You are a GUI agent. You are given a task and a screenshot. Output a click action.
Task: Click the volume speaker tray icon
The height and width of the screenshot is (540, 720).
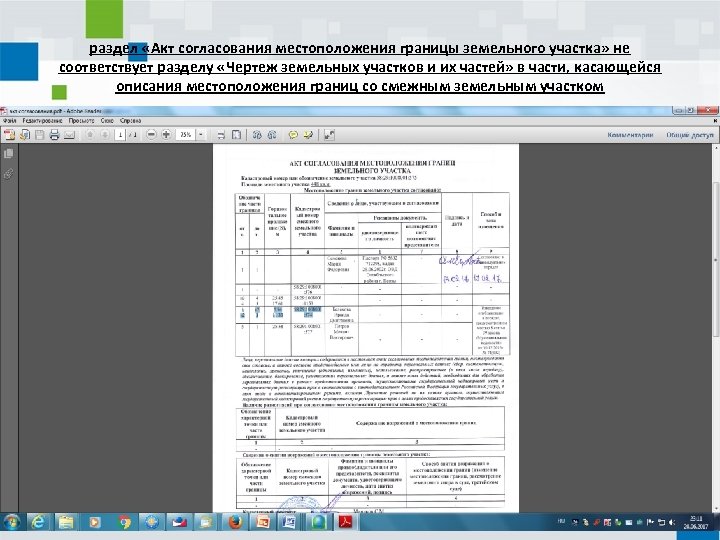(672, 523)
